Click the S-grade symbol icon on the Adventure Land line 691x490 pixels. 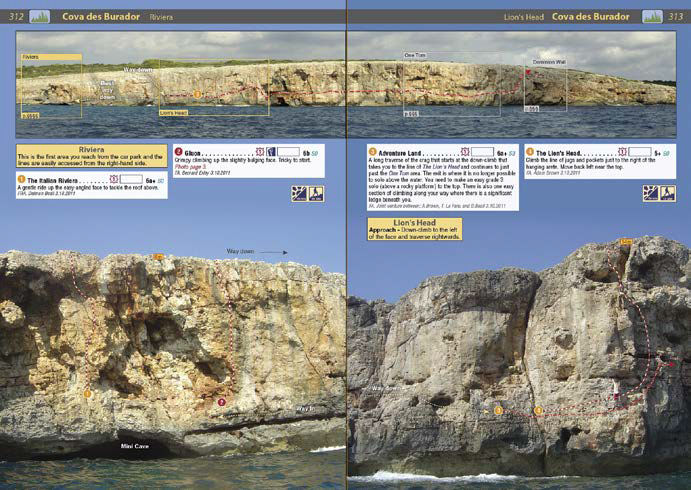pos(464,152)
